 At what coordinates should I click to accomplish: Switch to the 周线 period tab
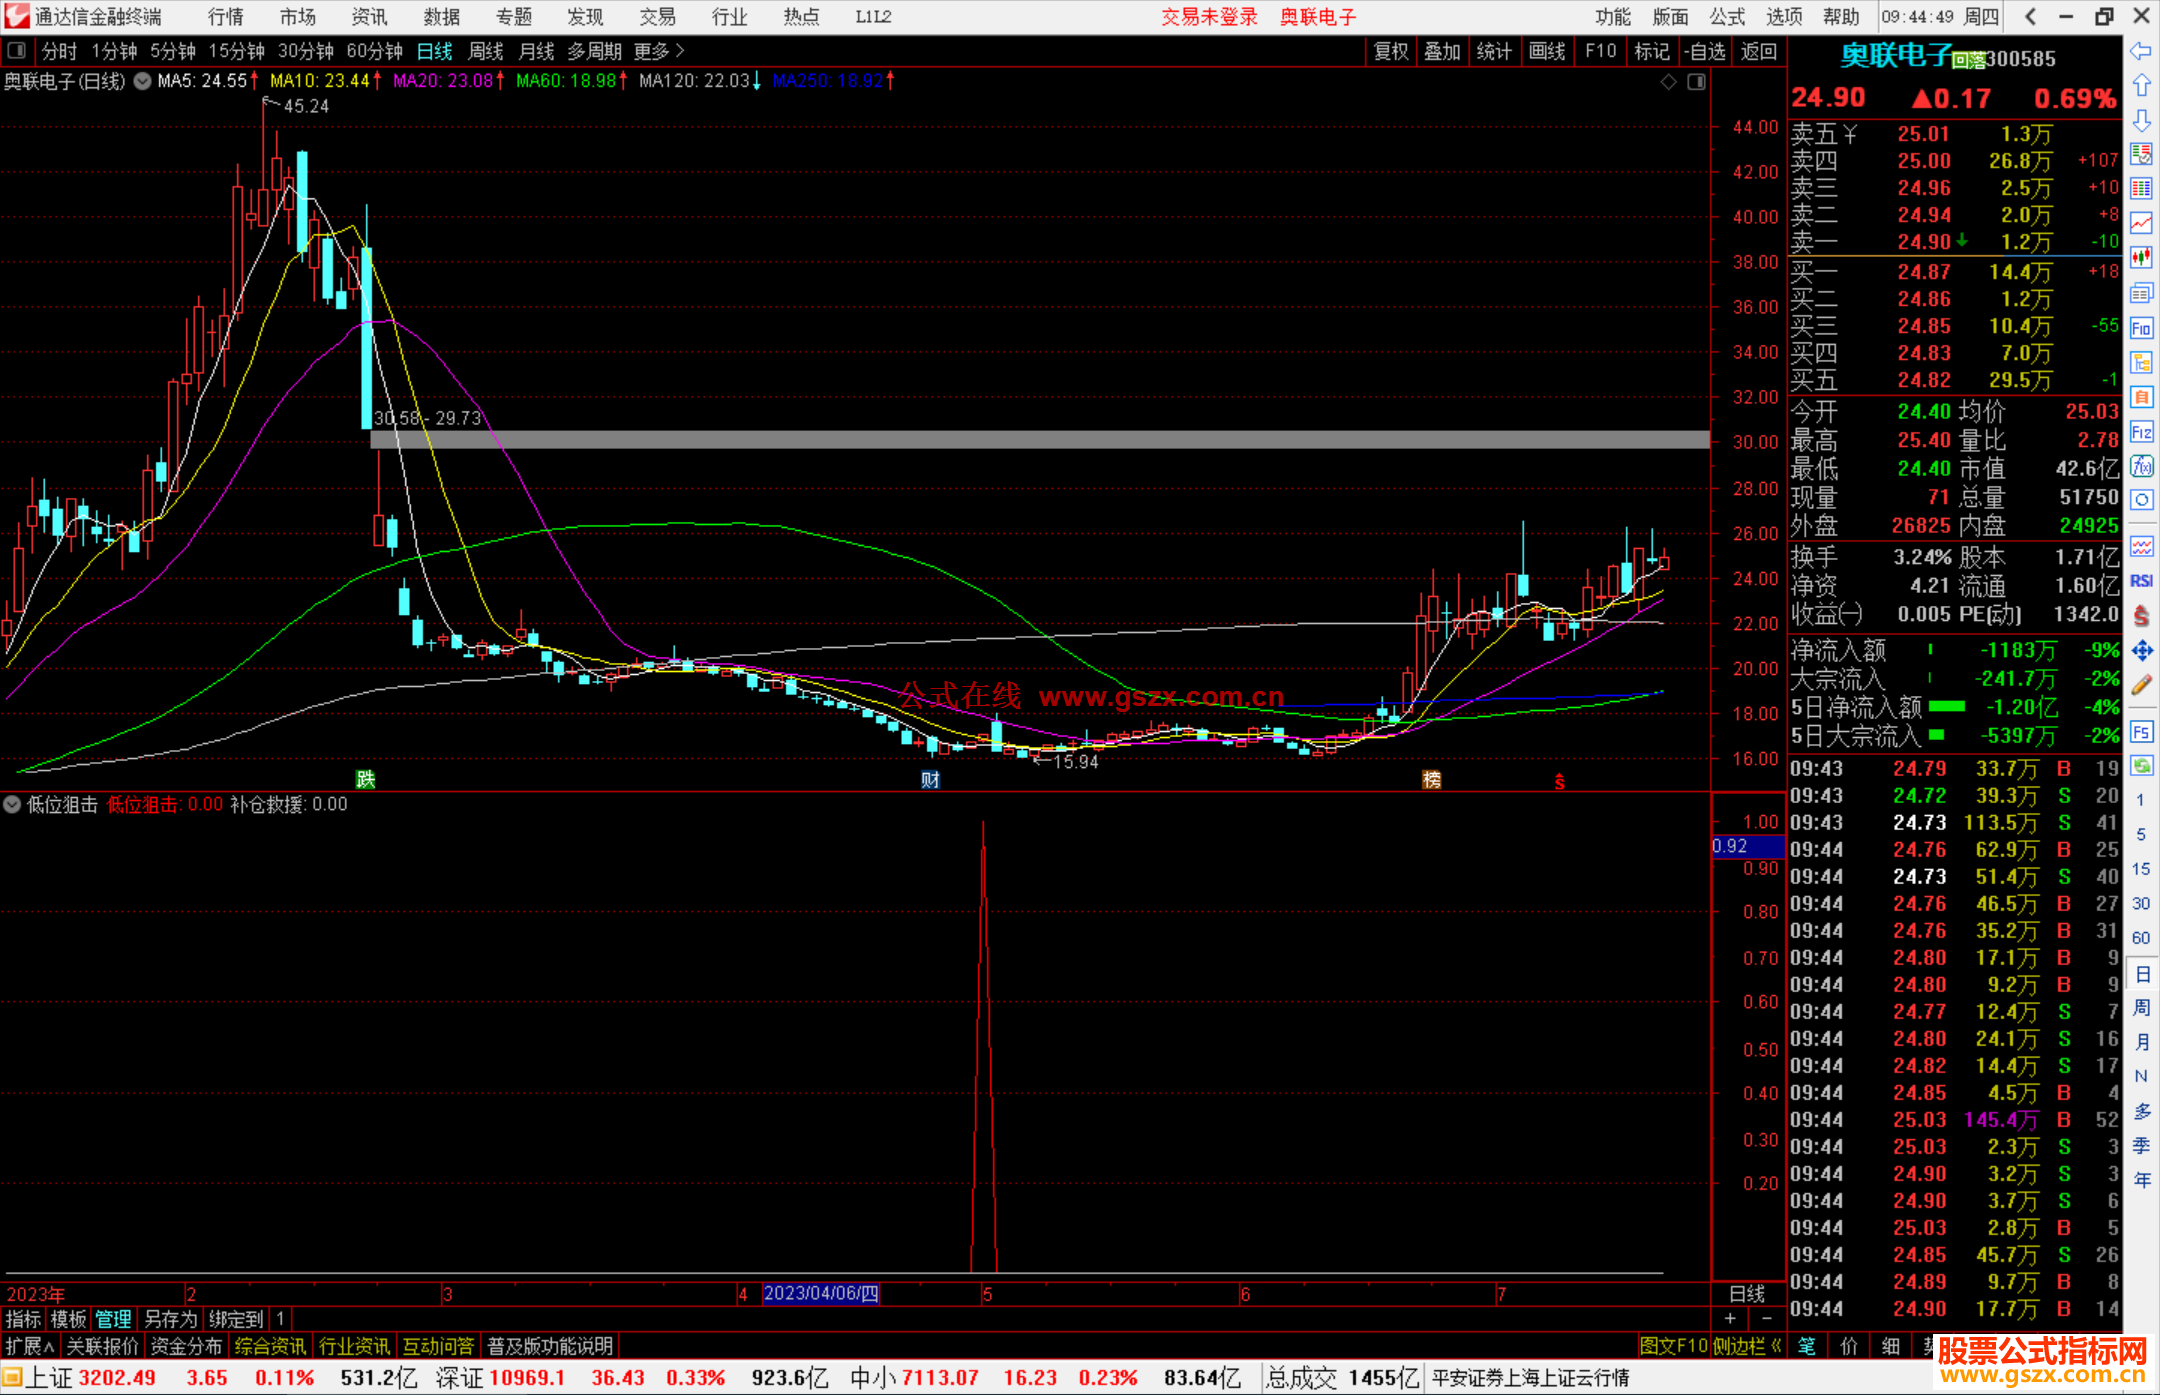coord(486,51)
